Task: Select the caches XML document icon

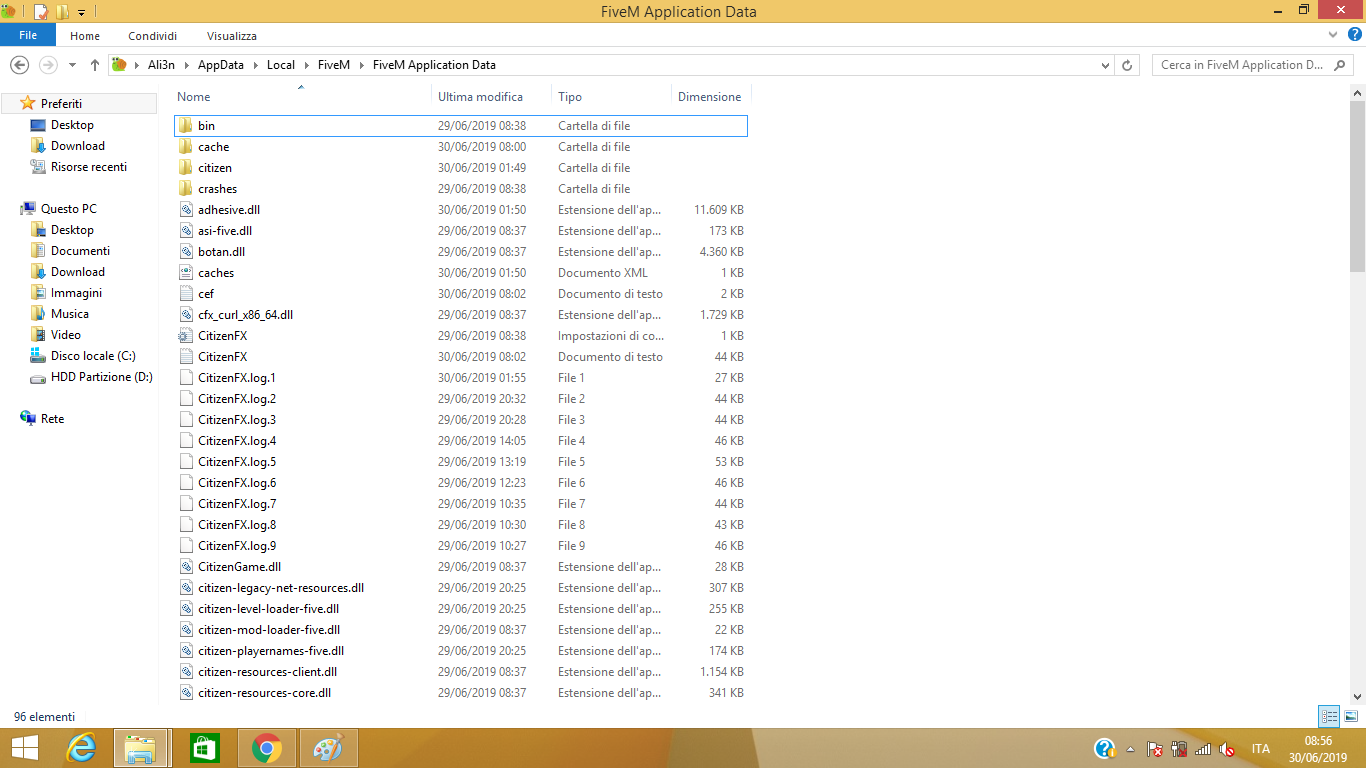Action: (x=186, y=273)
